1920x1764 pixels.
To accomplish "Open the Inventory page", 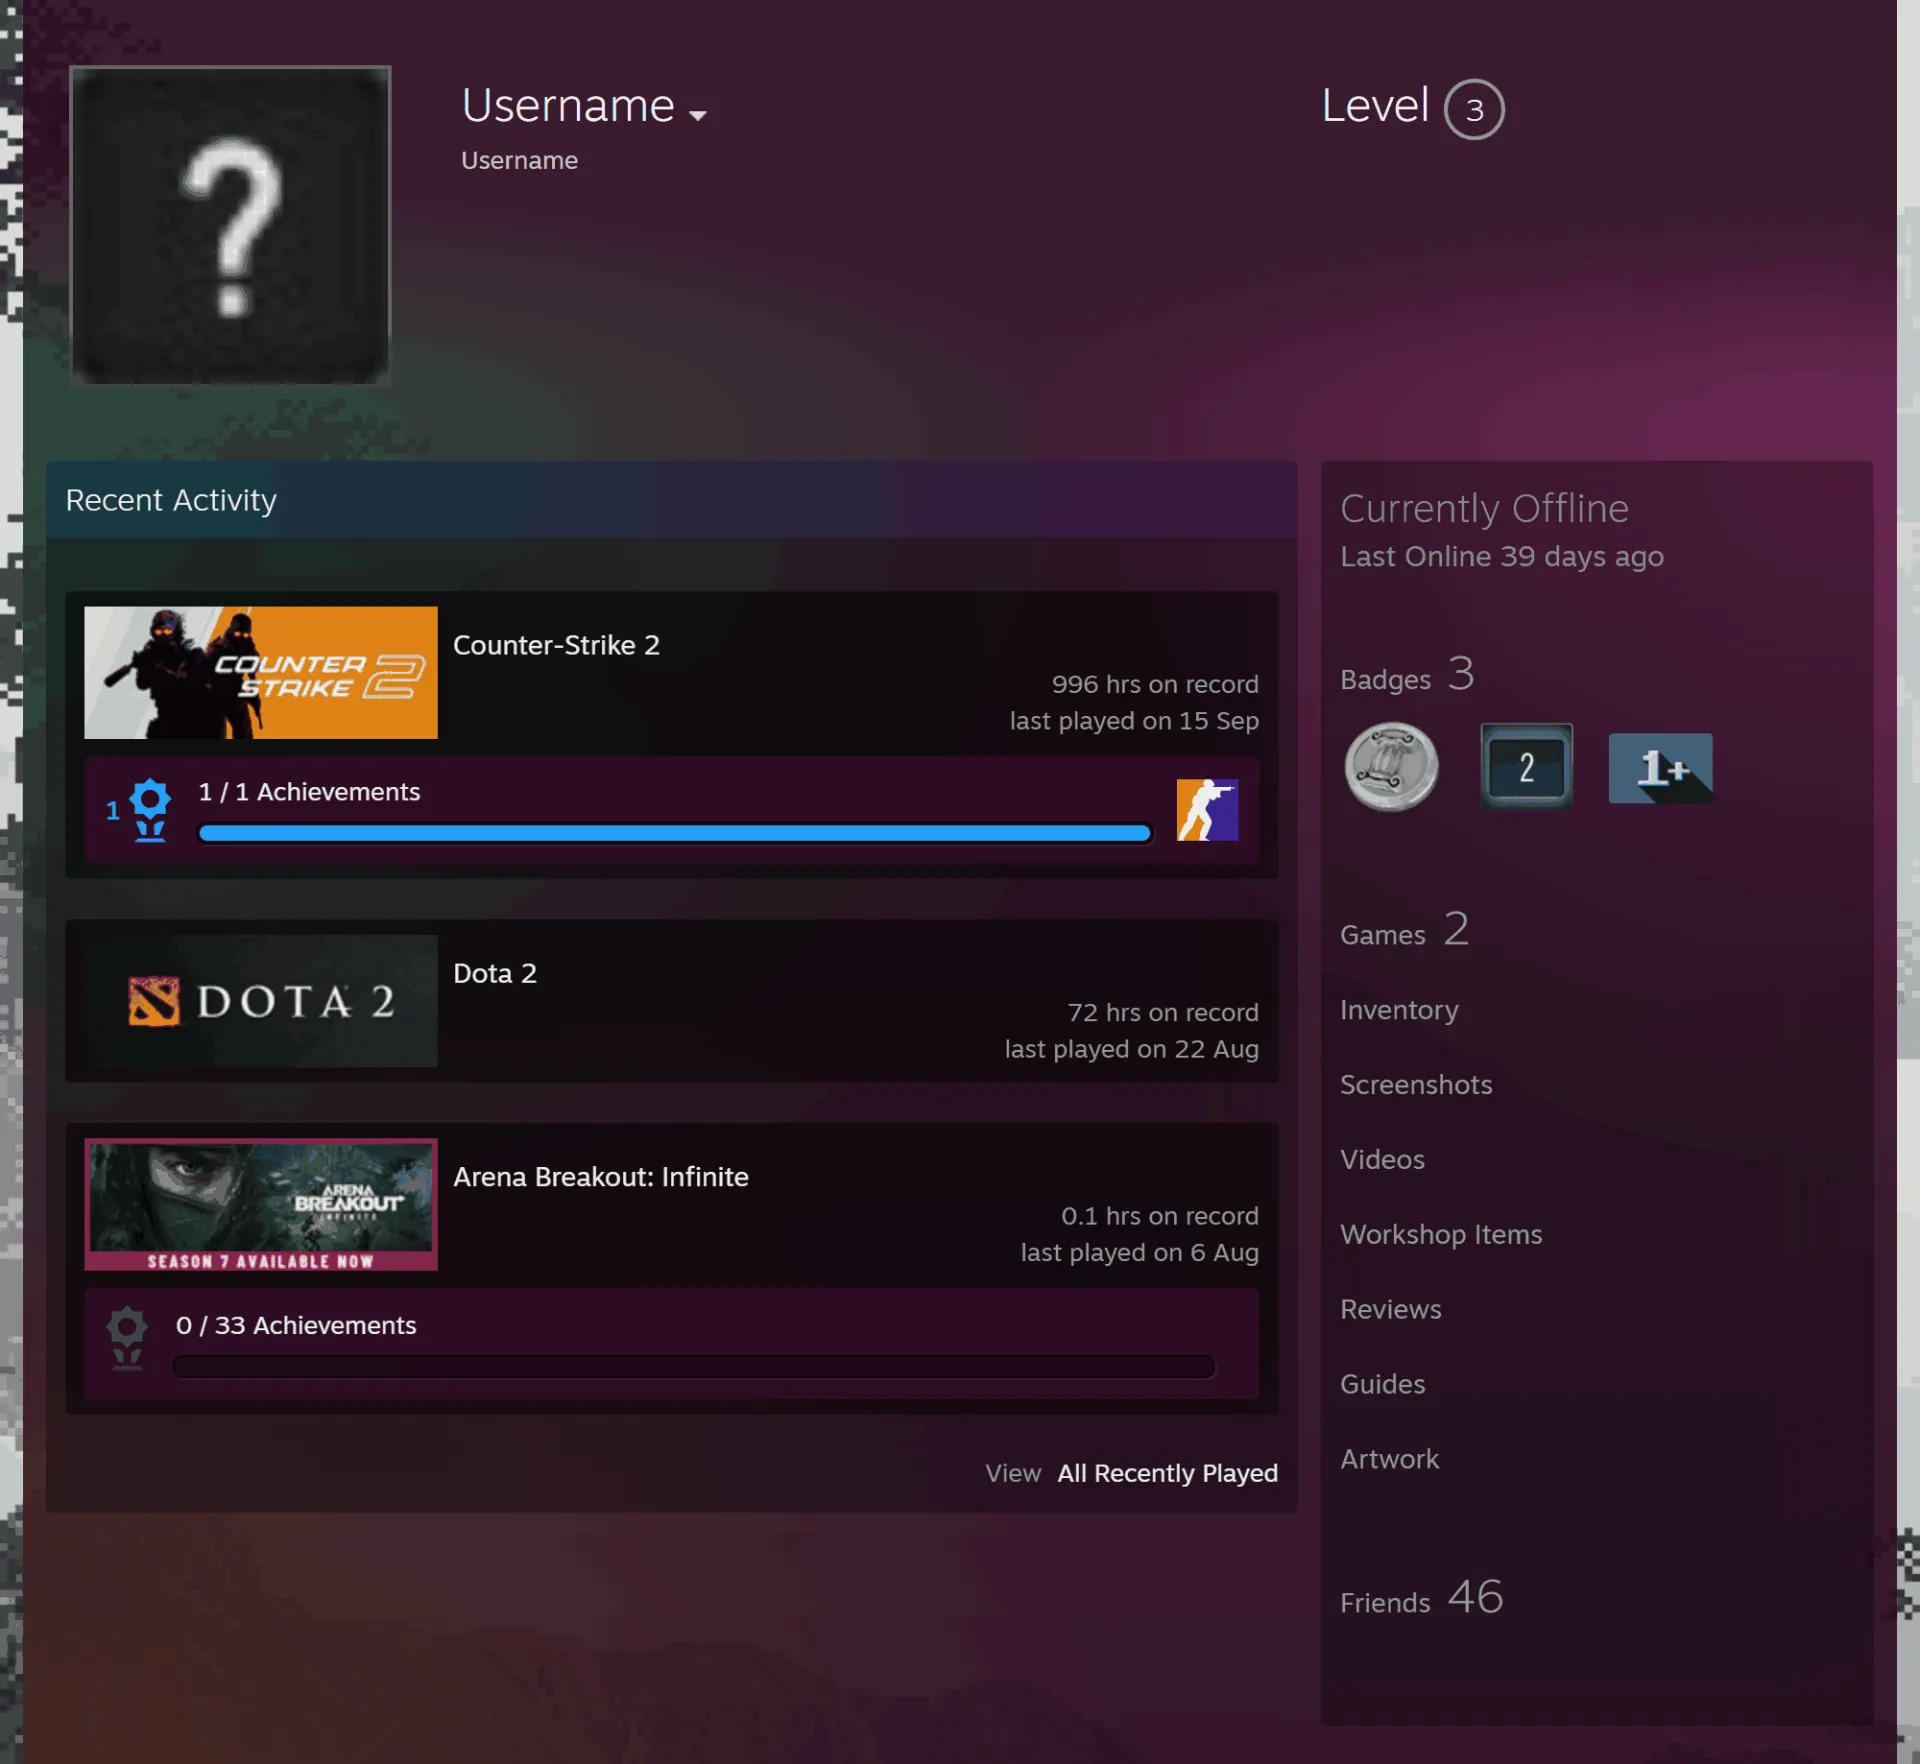I will [1399, 1010].
